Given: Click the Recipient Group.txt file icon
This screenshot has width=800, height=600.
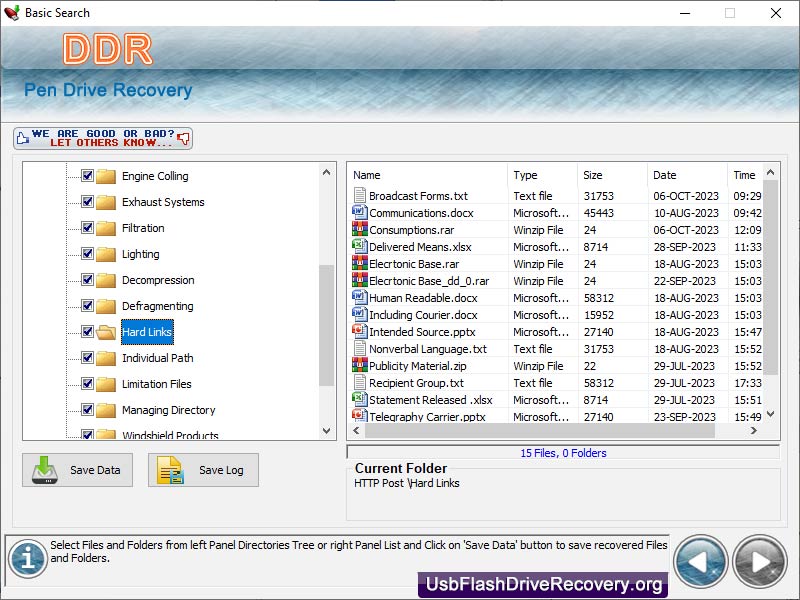Looking at the screenshot, I should (360, 382).
